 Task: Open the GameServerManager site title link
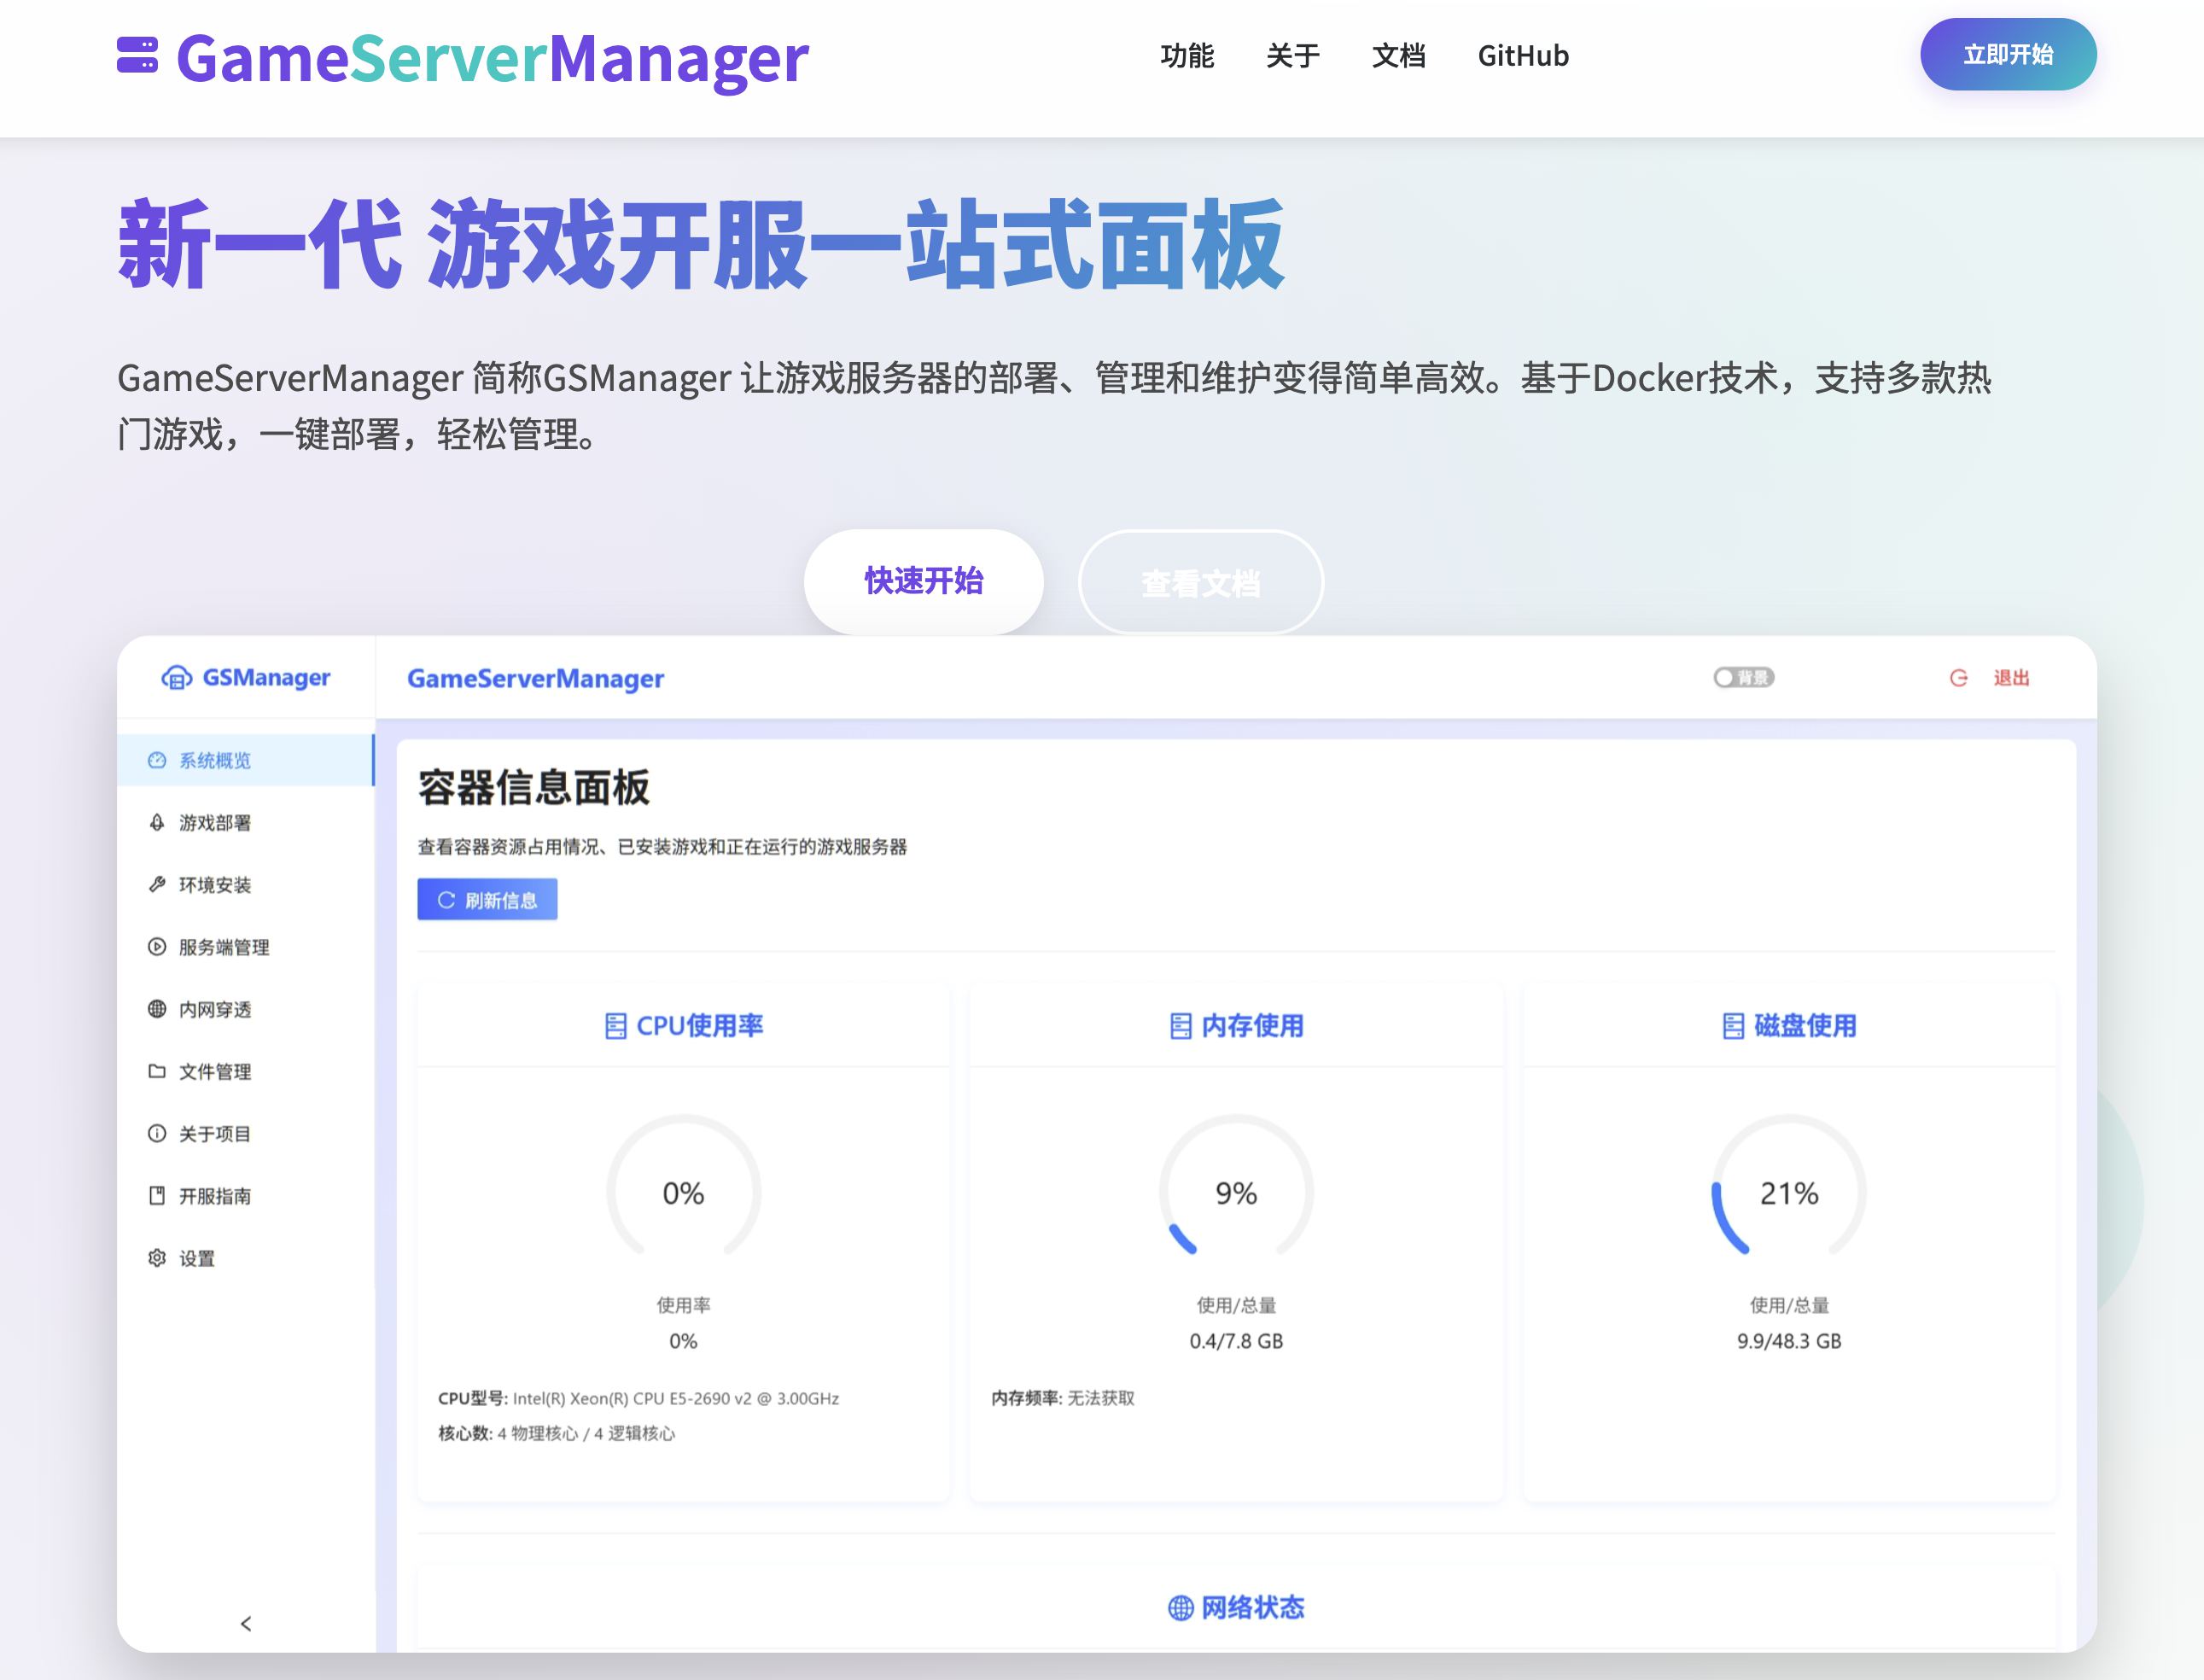[492, 58]
